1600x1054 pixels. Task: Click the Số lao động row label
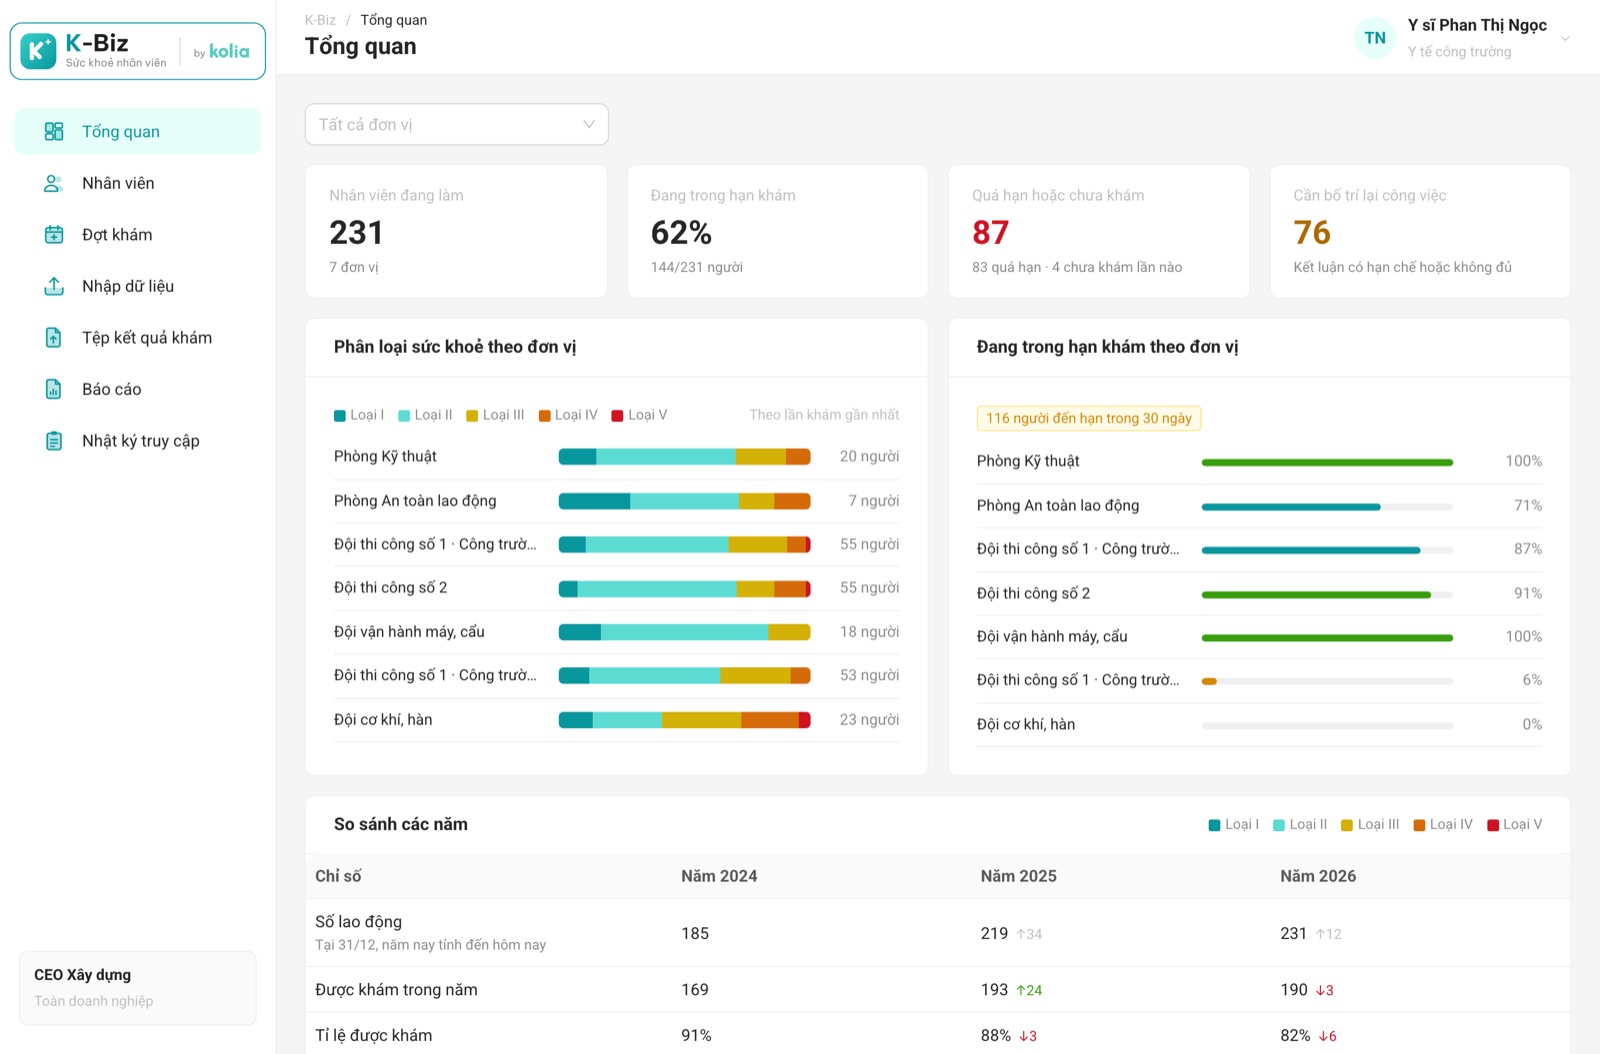point(358,922)
